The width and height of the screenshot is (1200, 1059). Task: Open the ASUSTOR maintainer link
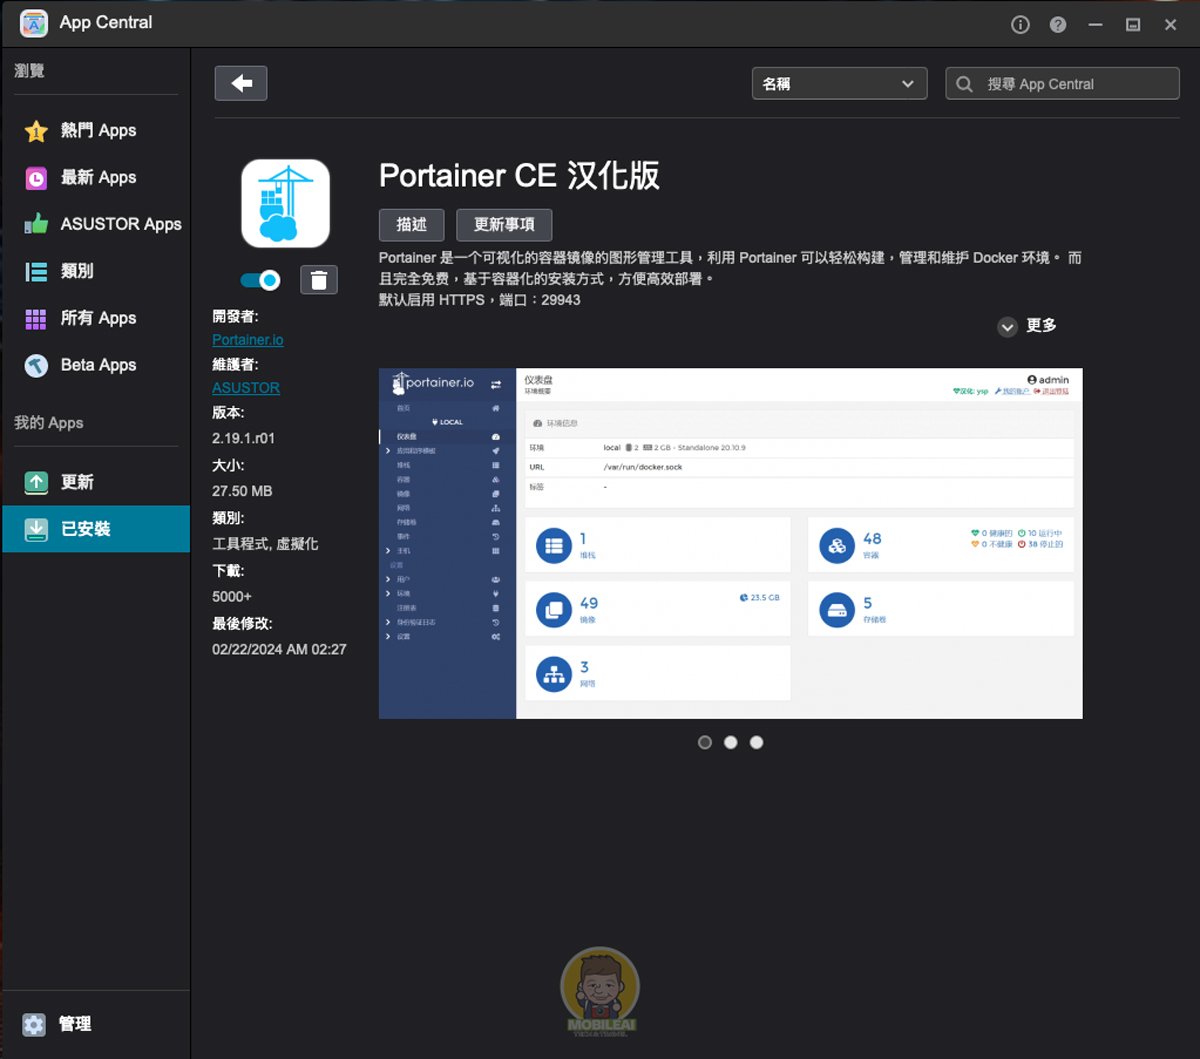(246, 388)
